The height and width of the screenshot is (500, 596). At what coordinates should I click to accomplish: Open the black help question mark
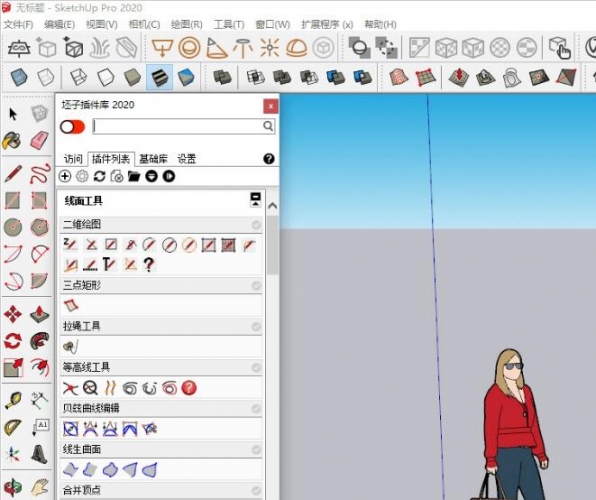[x=269, y=159]
